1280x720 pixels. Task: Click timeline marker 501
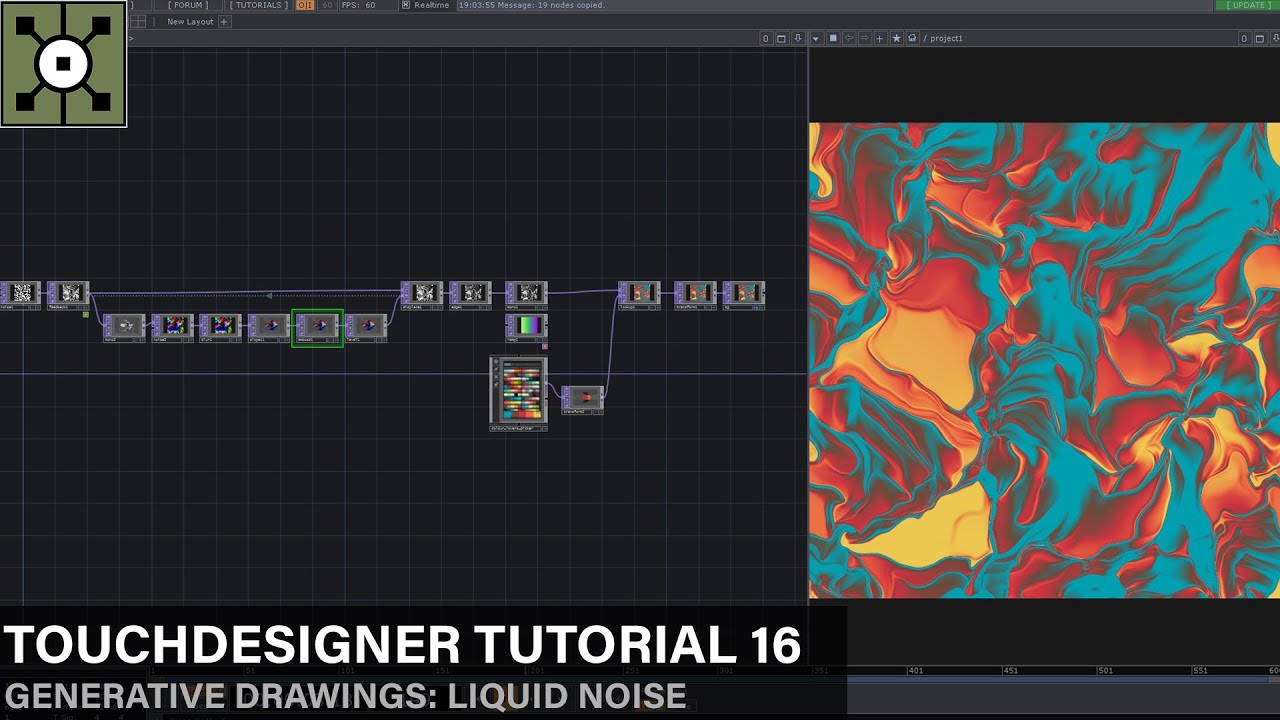pyautogui.click(x=1105, y=671)
